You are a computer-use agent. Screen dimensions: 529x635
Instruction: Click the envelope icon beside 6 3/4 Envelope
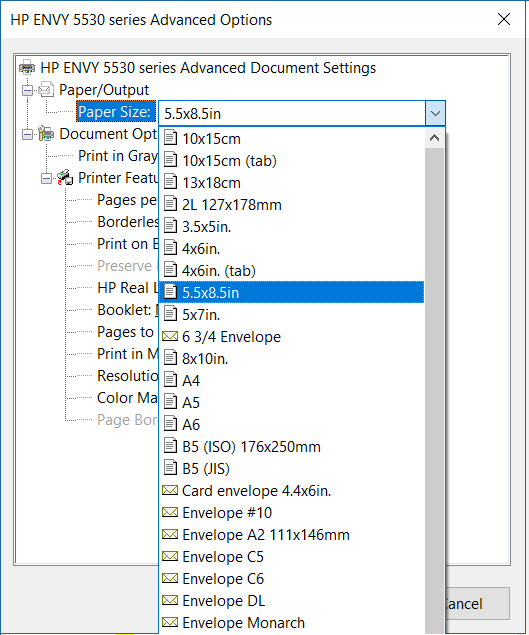pyautogui.click(x=170, y=336)
